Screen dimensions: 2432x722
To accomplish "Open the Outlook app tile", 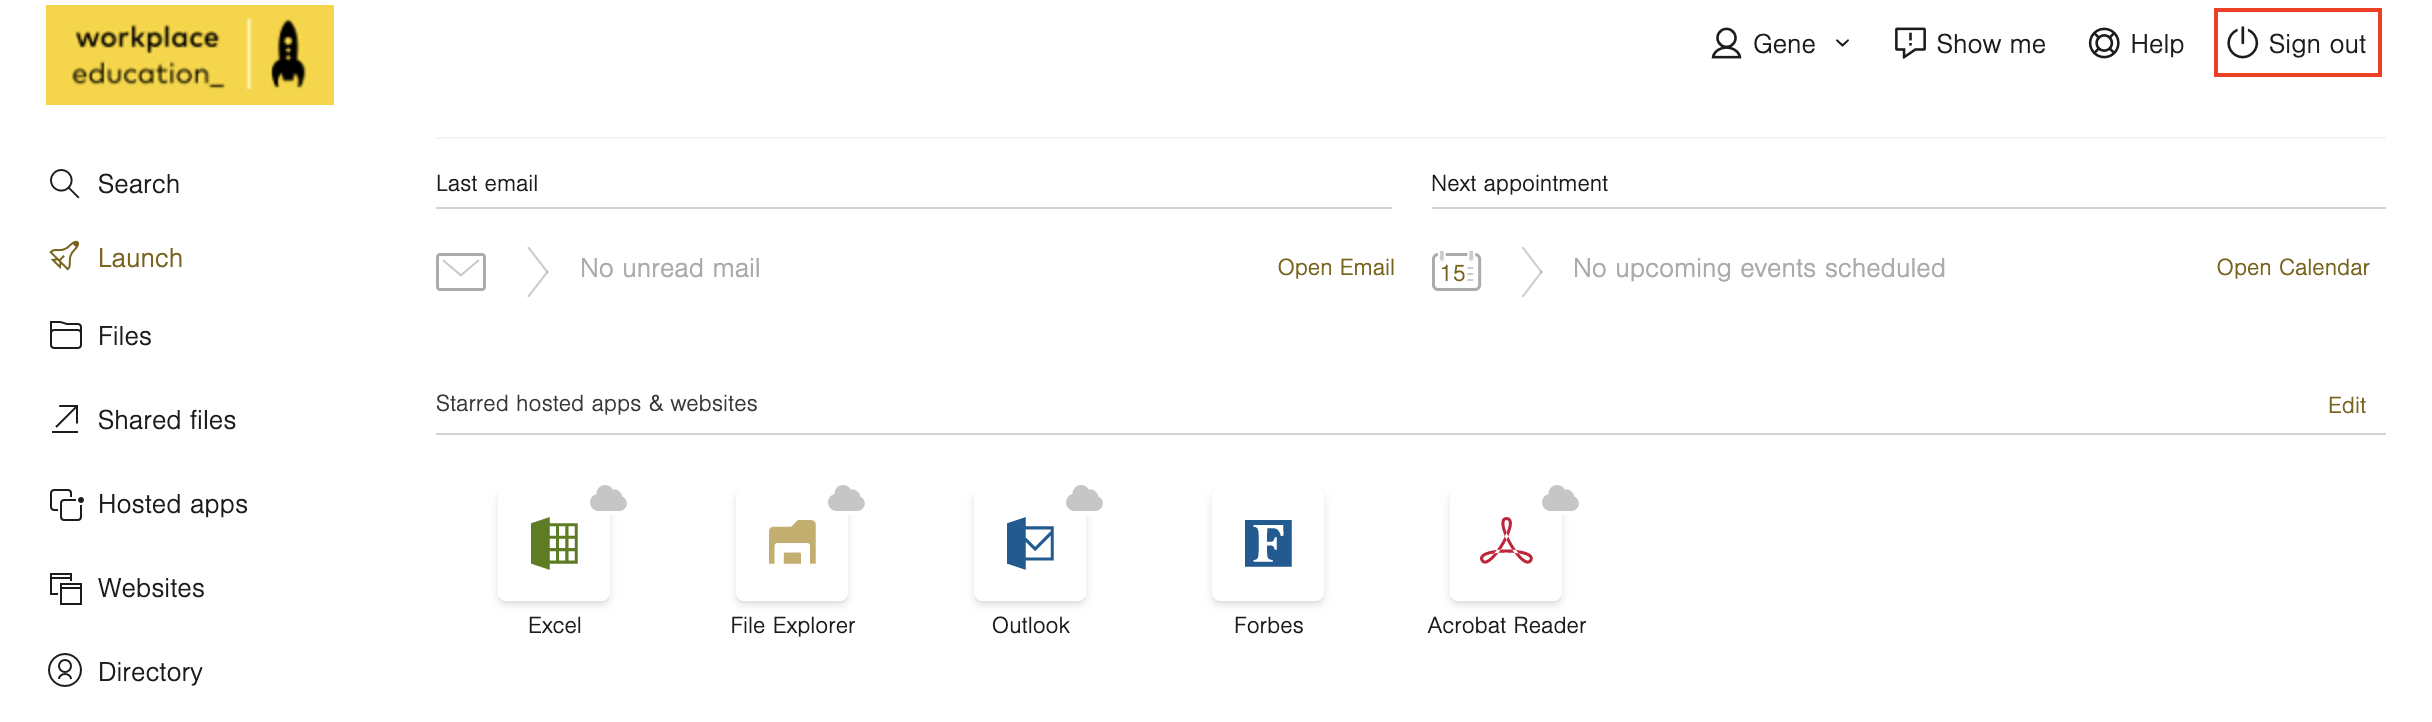I will tap(1030, 545).
